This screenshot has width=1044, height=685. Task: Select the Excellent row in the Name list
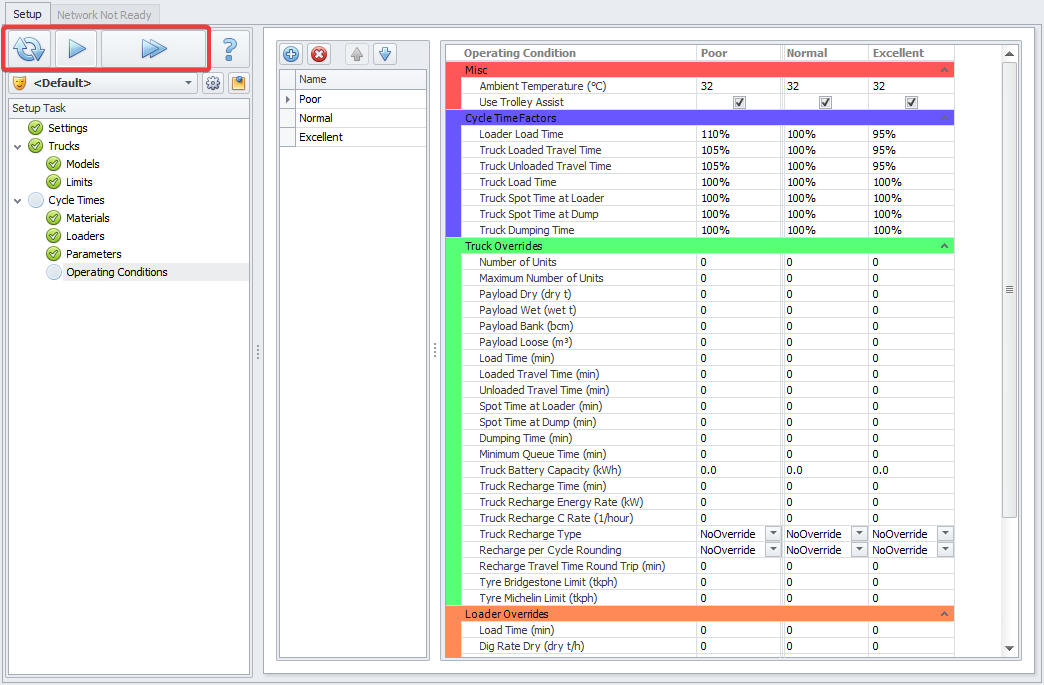[x=321, y=137]
